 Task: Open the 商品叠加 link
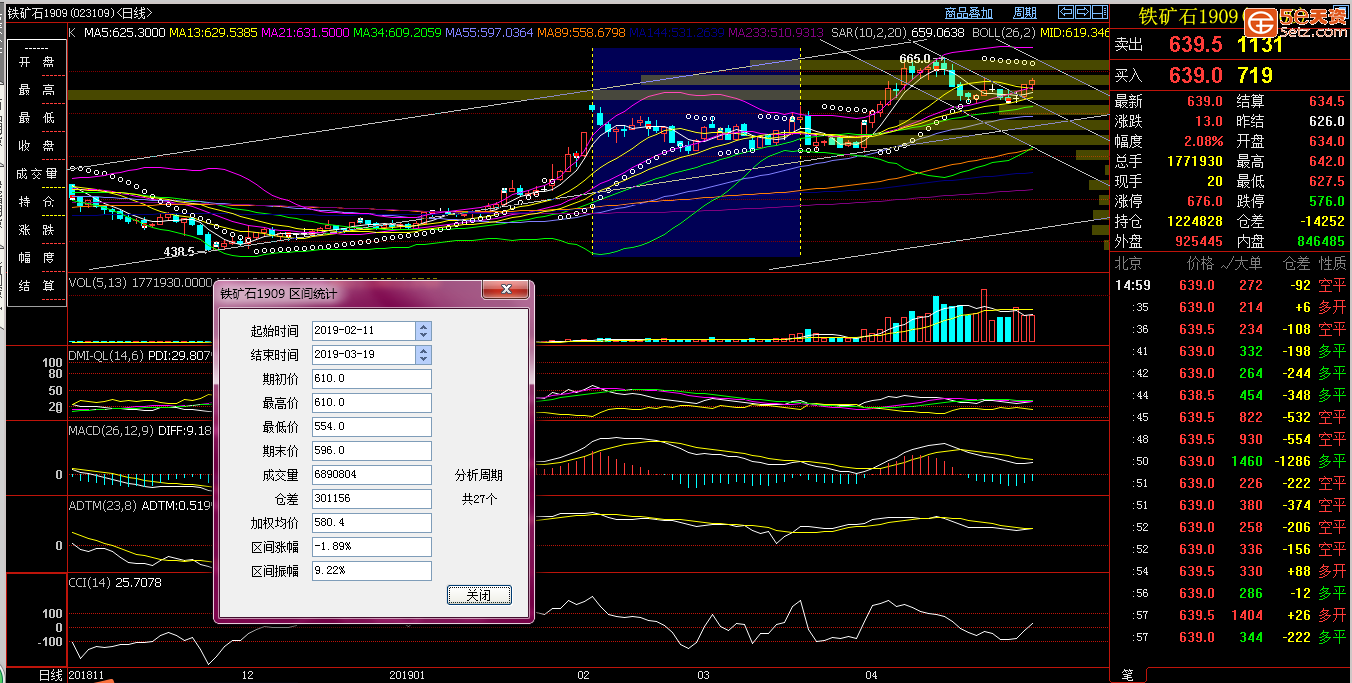tap(969, 13)
